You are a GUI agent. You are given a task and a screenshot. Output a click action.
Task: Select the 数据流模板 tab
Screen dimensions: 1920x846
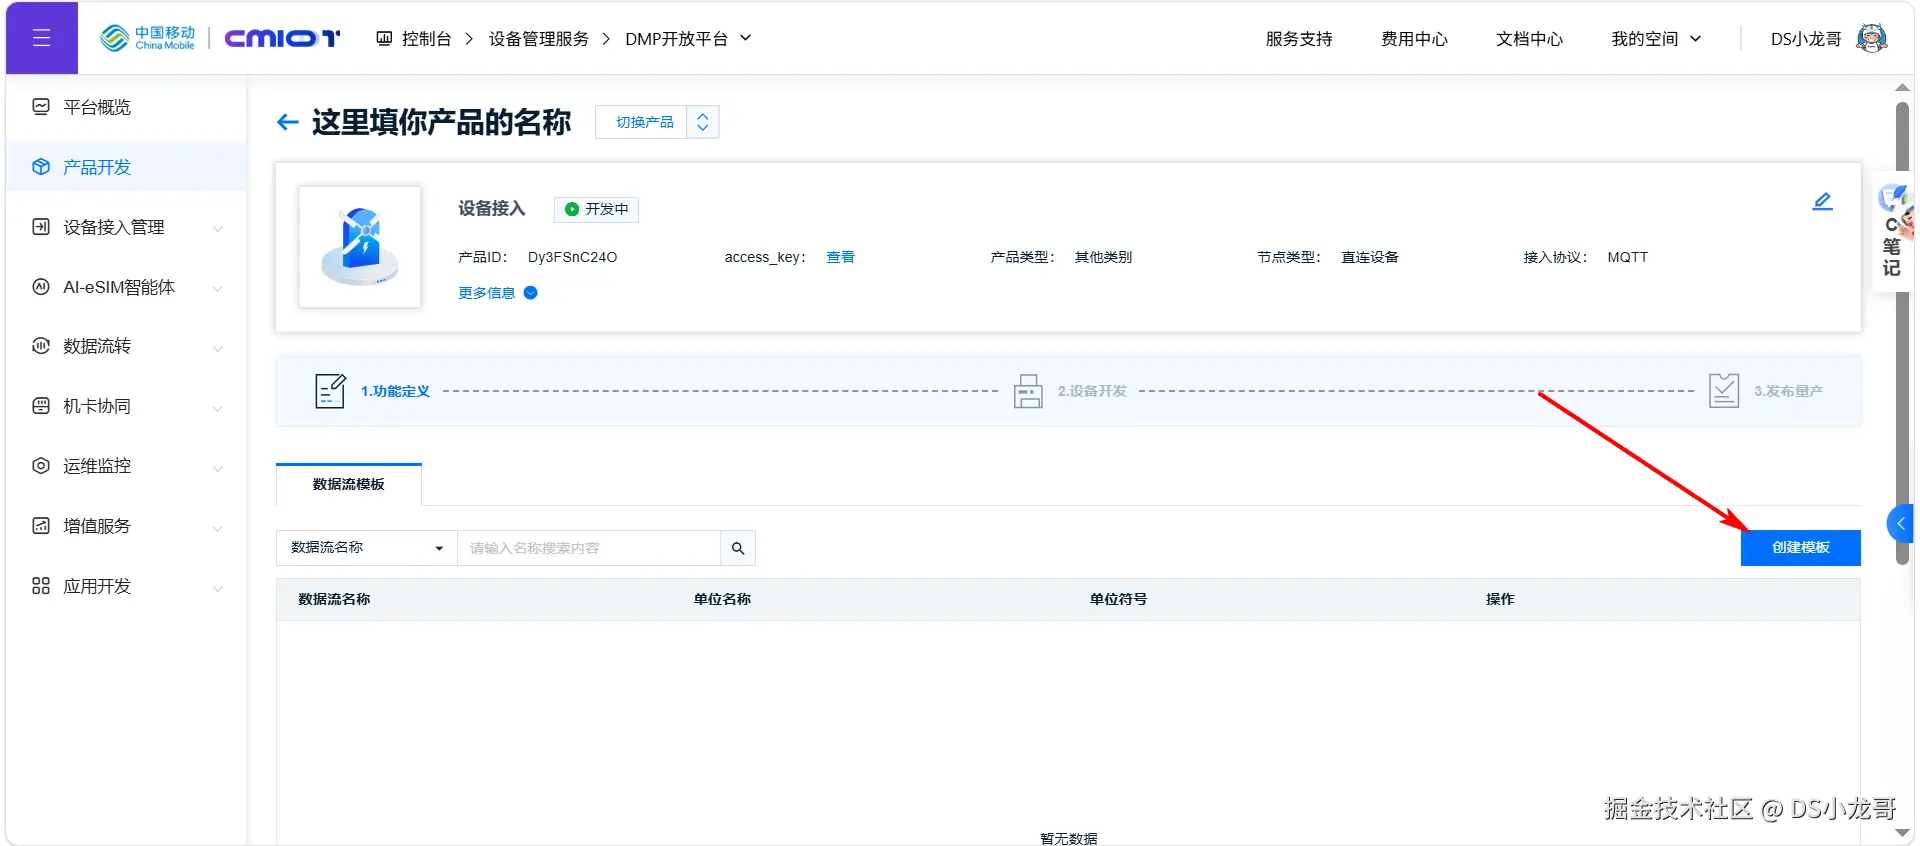pos(349,484)
